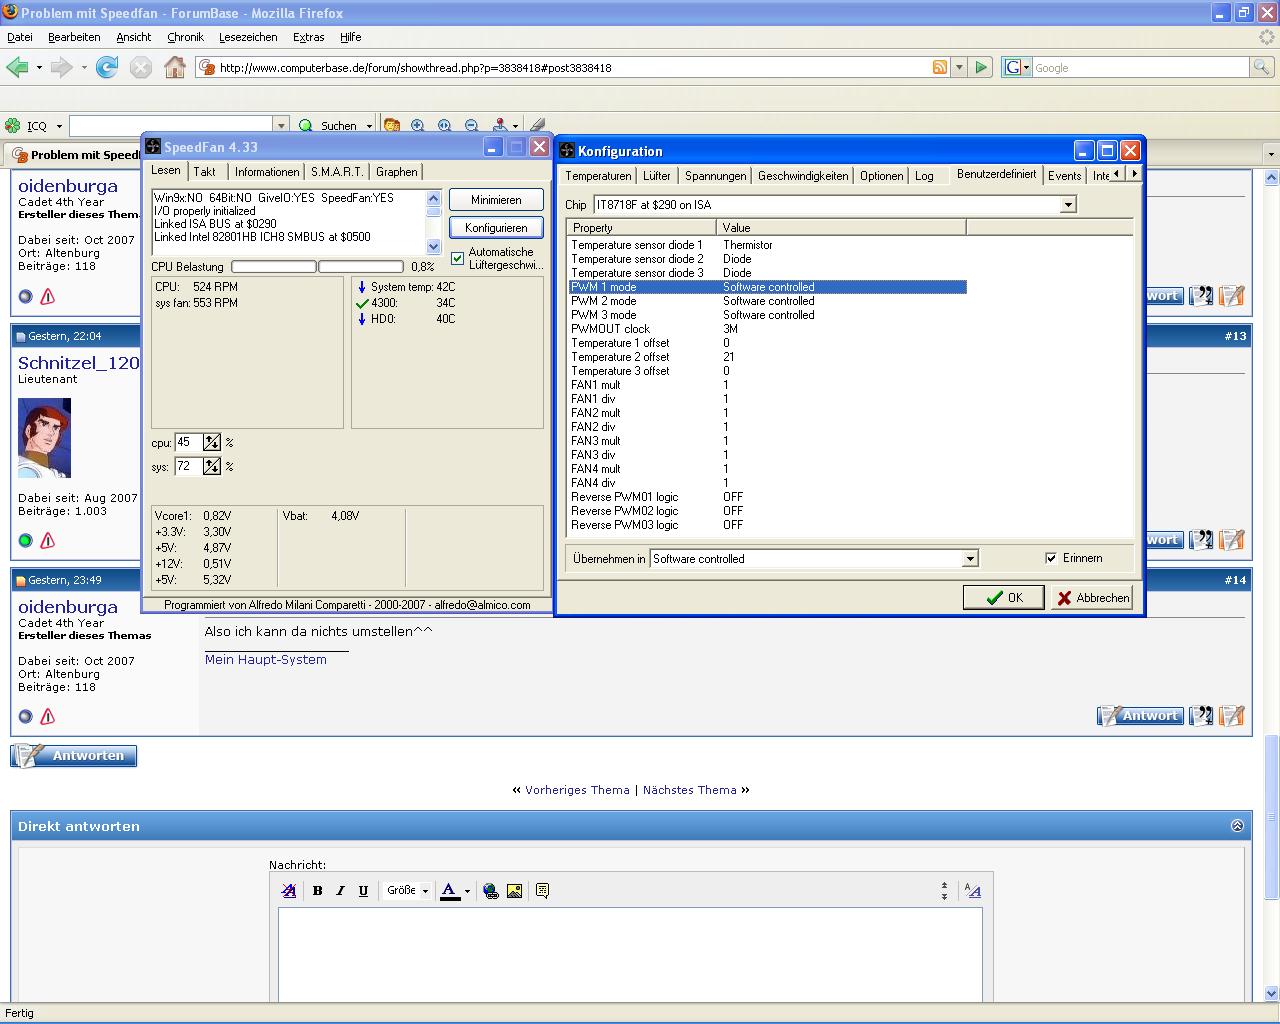Wrap quote tags in the reply editor

[x=542, y=891]
